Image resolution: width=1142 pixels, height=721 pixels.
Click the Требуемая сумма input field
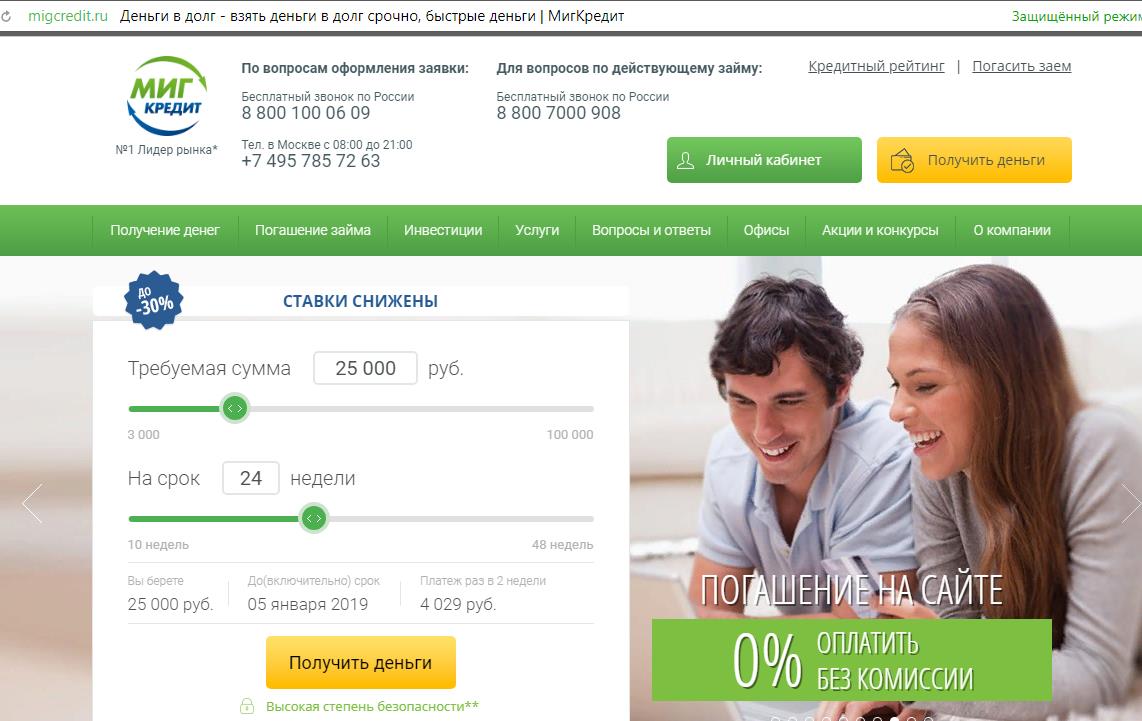[x=365, y=368]
